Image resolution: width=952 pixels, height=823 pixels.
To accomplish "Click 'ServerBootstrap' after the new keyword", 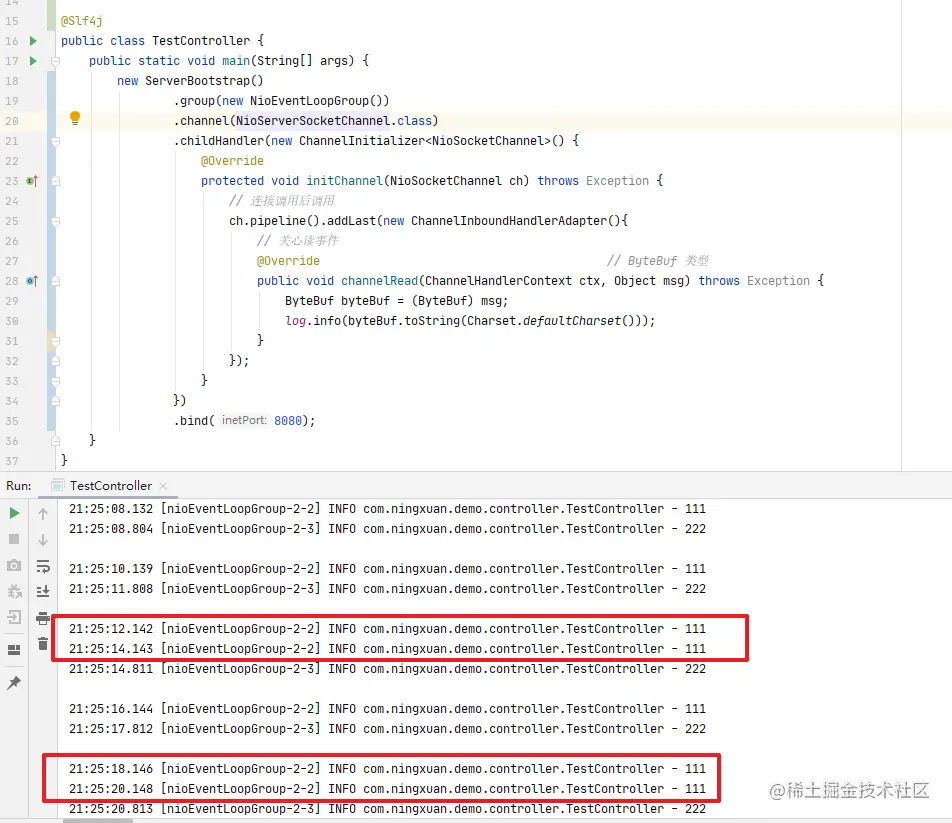I will click(197, 81).
